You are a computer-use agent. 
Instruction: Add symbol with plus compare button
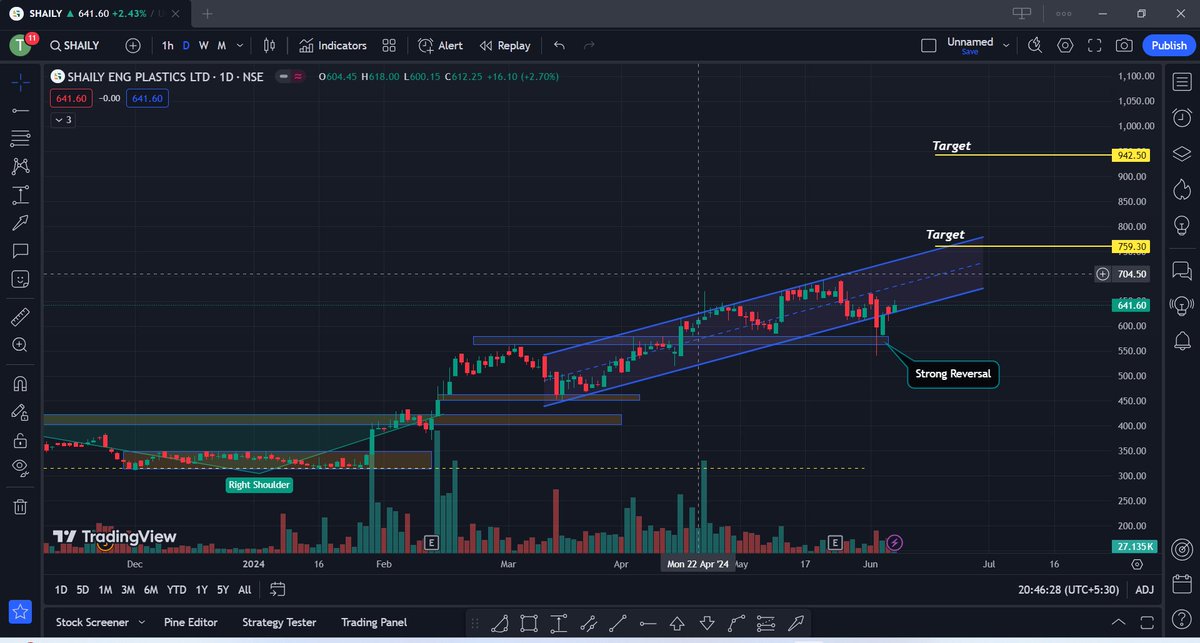click(133, 45)
